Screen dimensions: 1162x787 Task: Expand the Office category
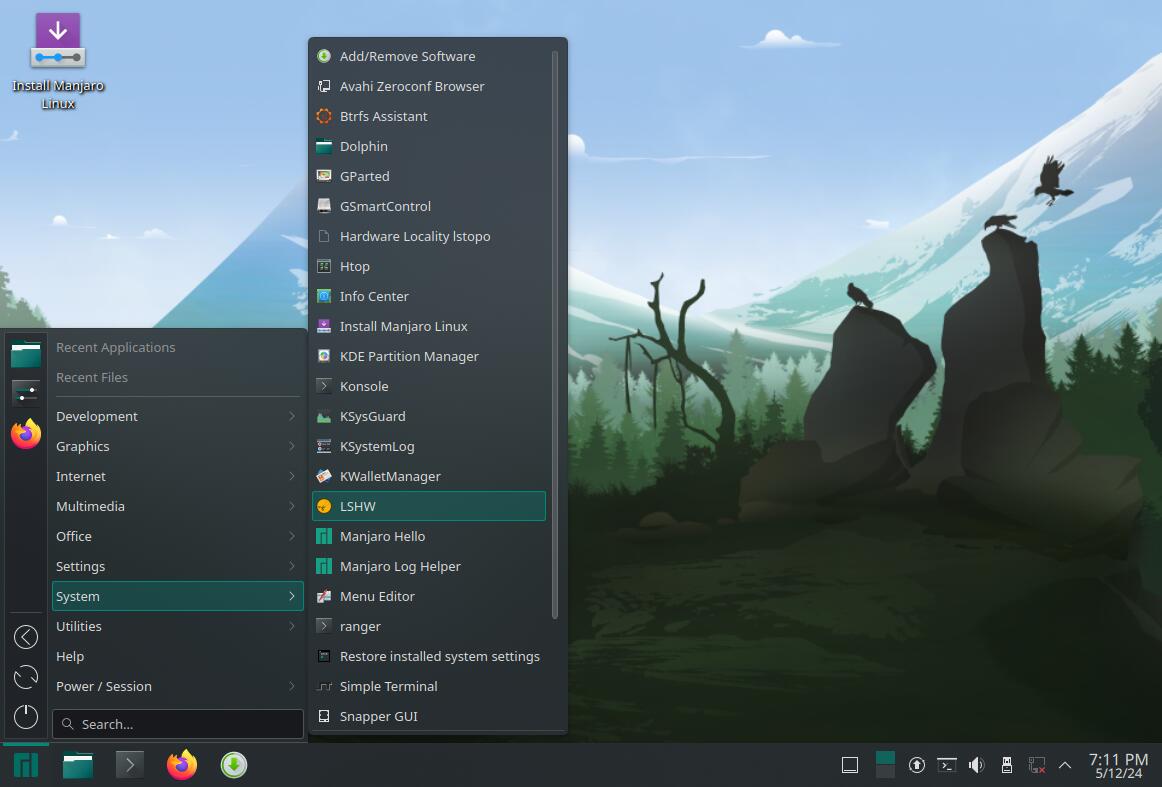pos(178,537)
